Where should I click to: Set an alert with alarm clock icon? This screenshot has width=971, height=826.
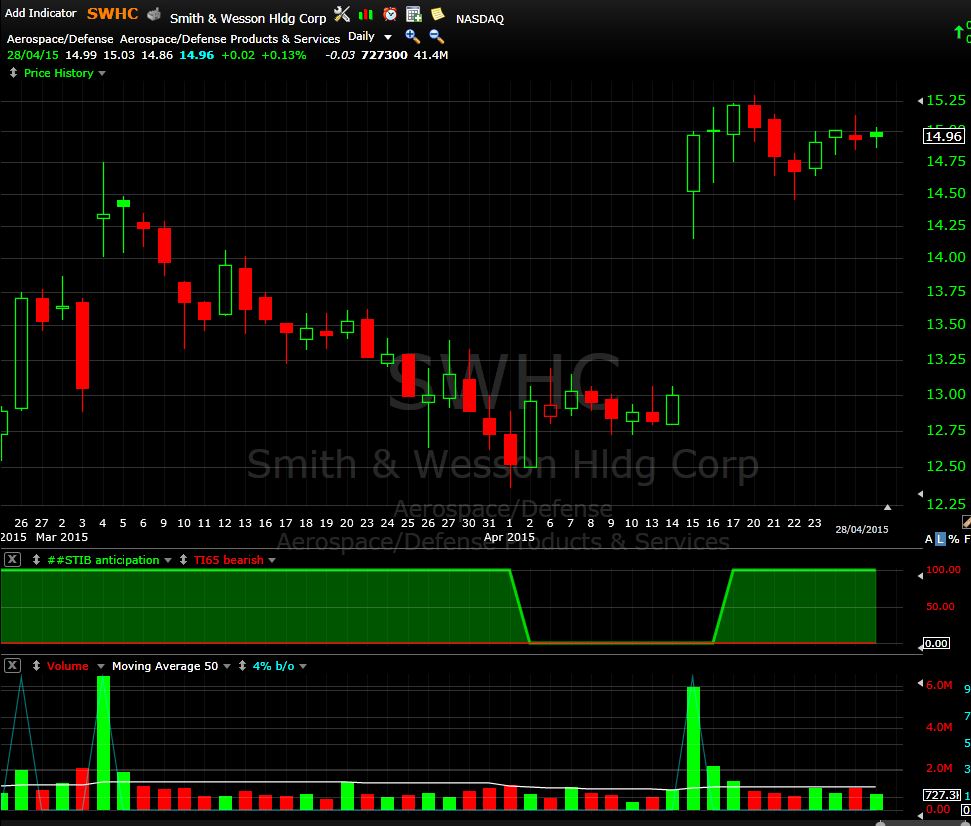[390, 14]
